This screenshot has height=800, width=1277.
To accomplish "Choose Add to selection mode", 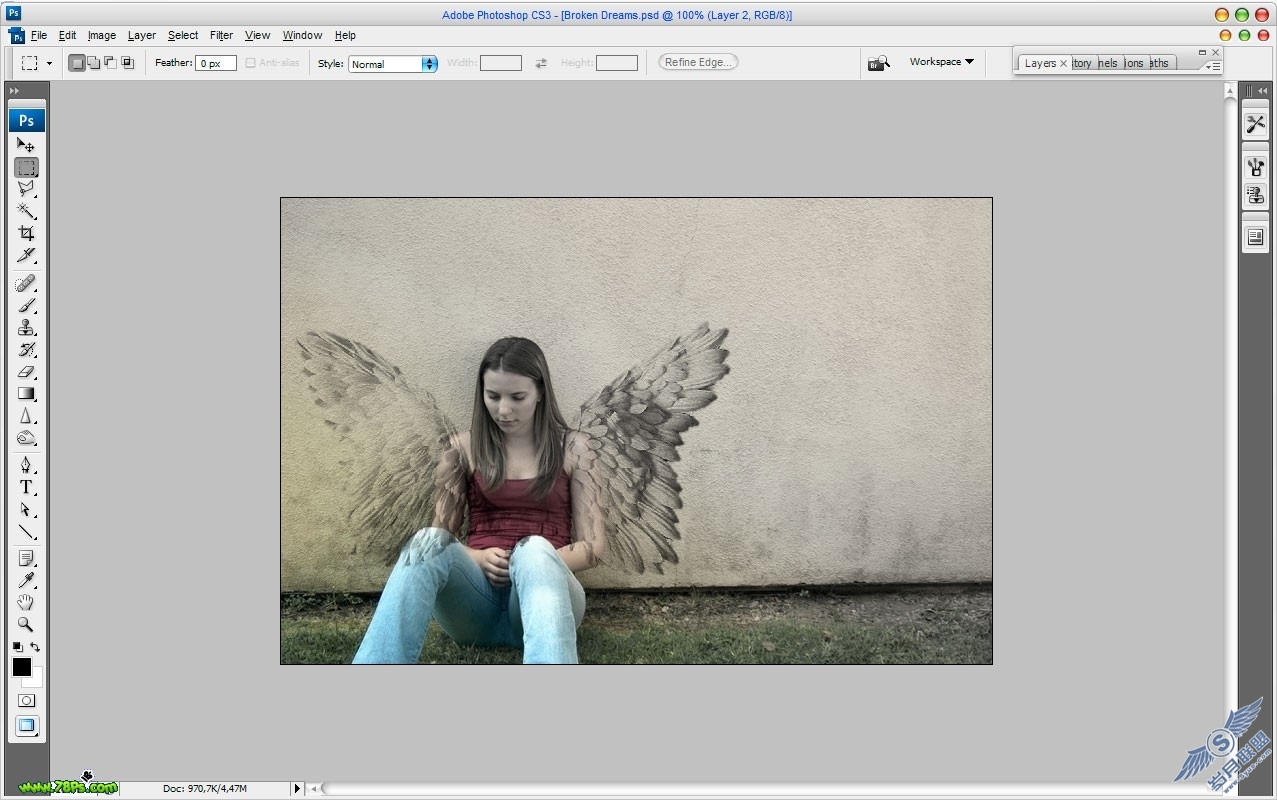I will 94,63.
